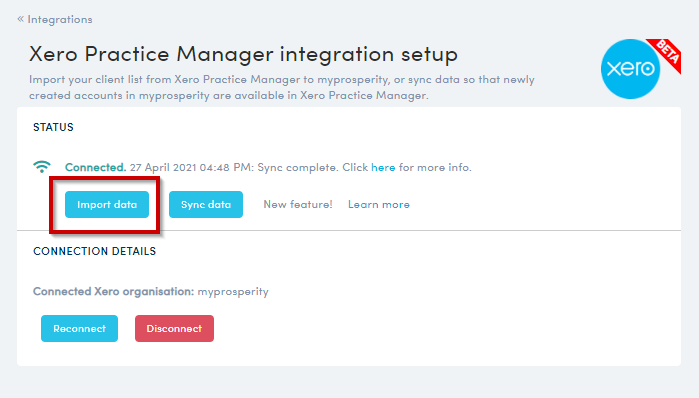Click the 'myprosperity' organisation value
The image size is (699, 398).
233,292
